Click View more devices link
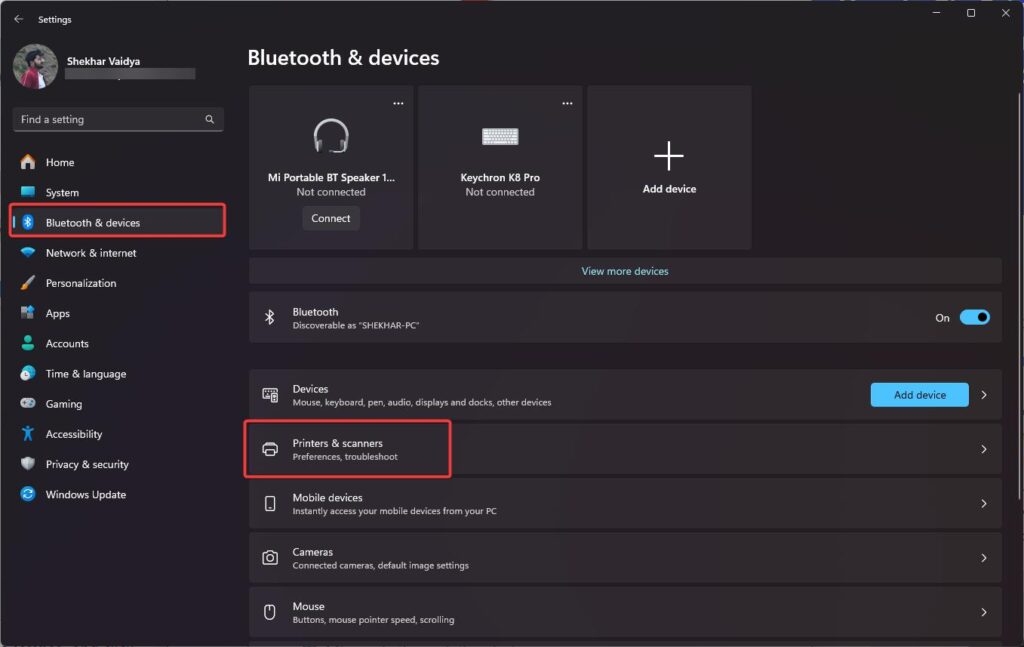1024x647 pixels. pos(625,271)
